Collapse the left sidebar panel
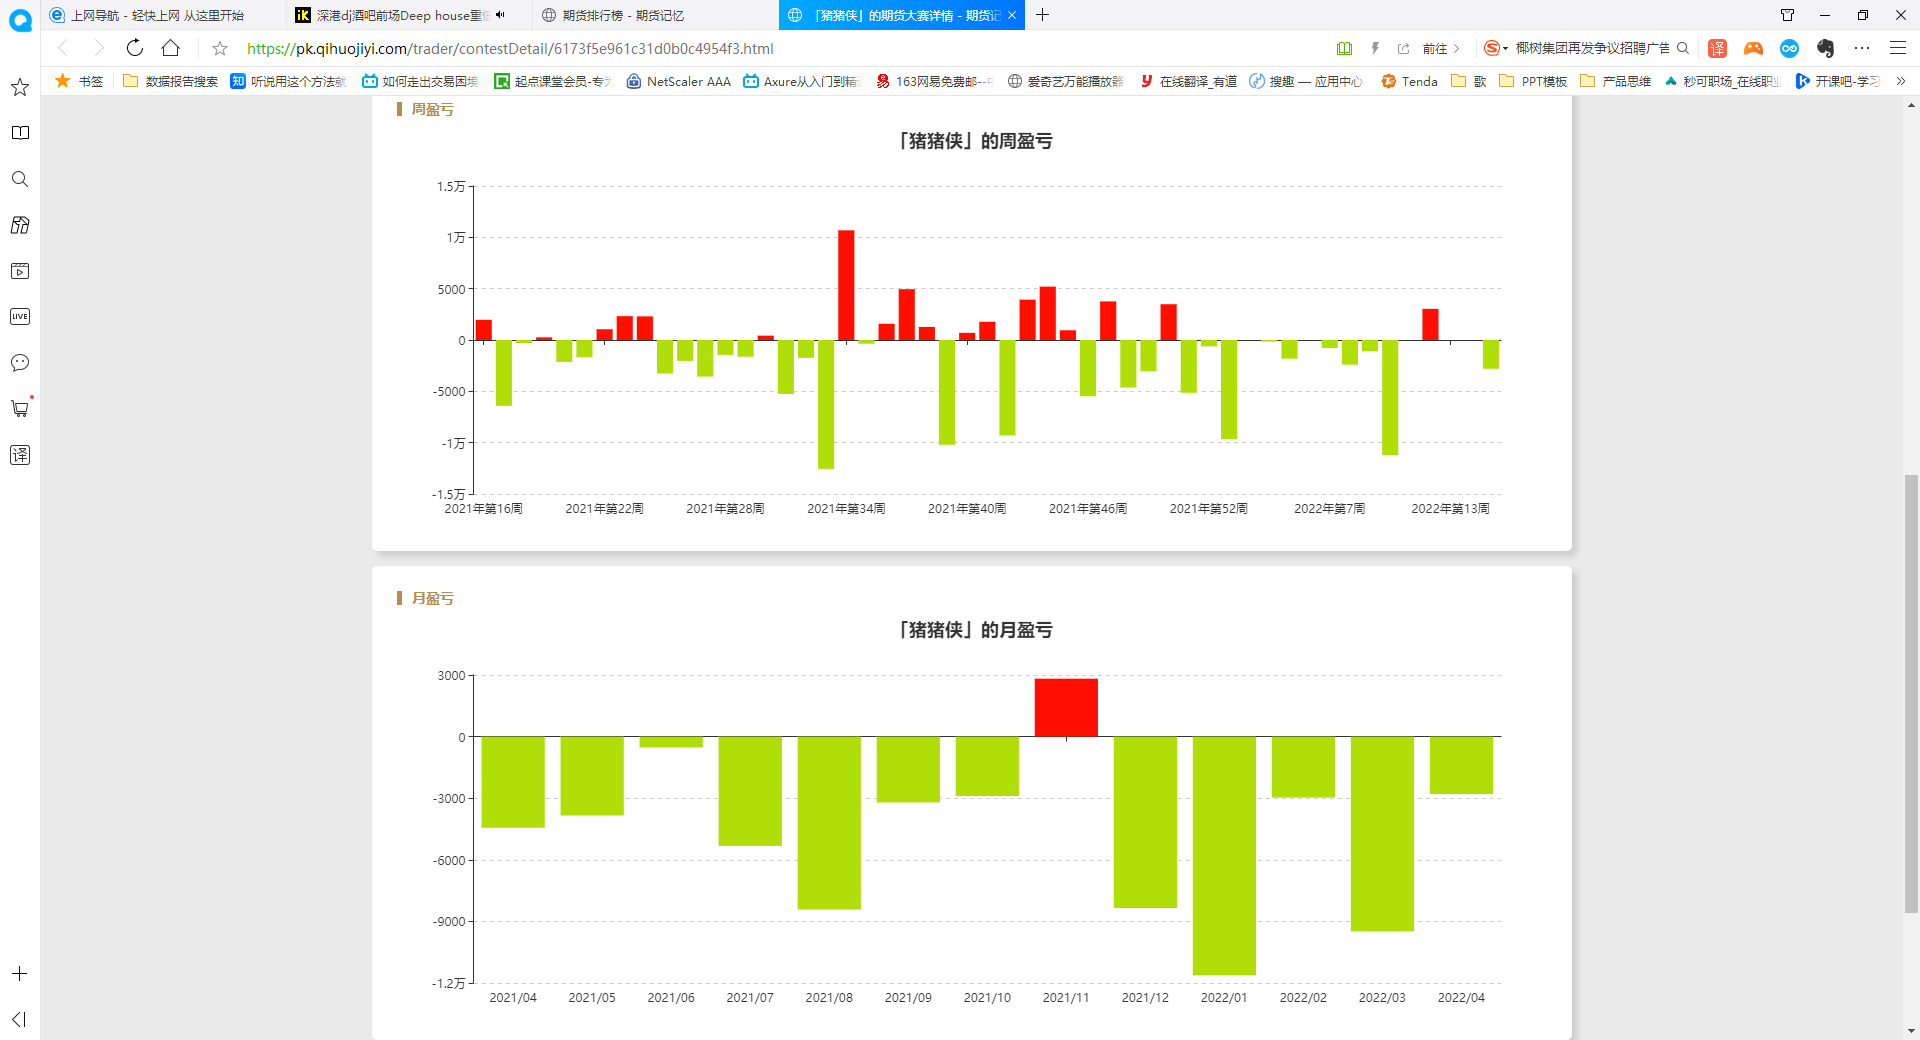The image size is (1920, 1040). click(x=19, y=1019)
